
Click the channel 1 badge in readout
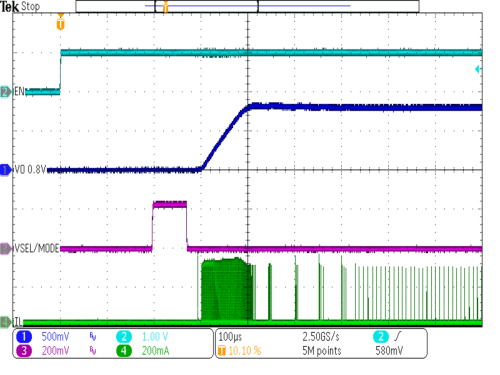coord(24,337)
